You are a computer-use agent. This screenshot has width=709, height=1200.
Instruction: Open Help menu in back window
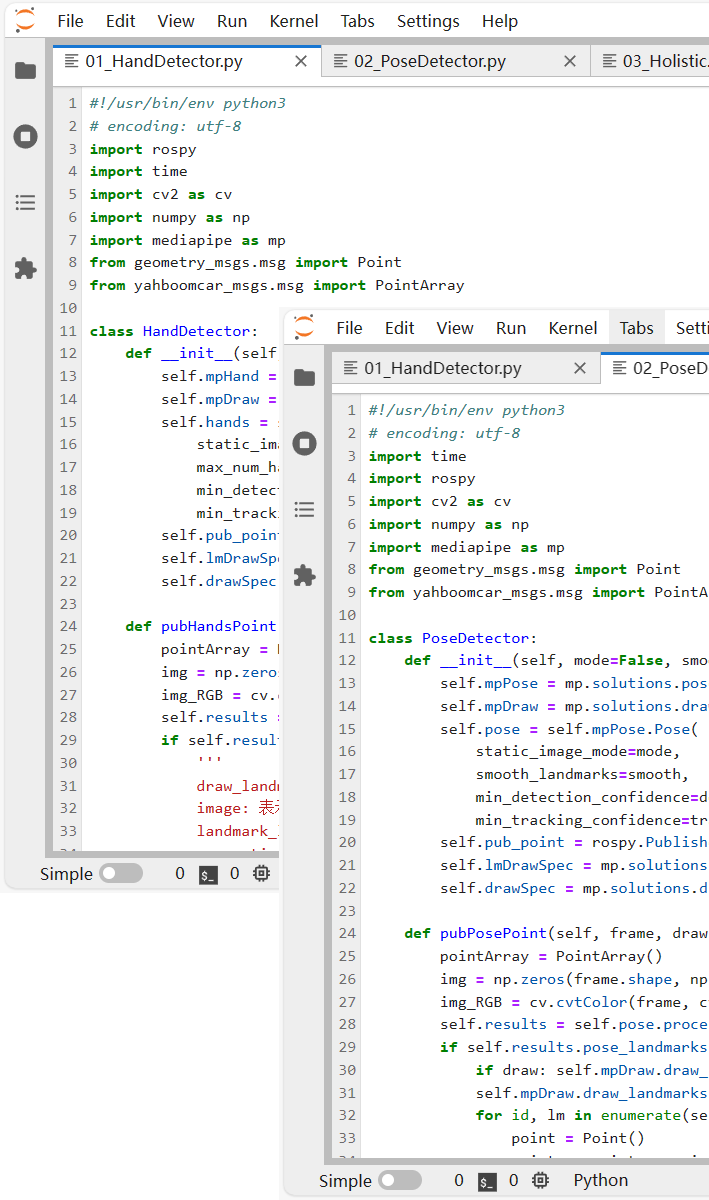click(500, 21)
